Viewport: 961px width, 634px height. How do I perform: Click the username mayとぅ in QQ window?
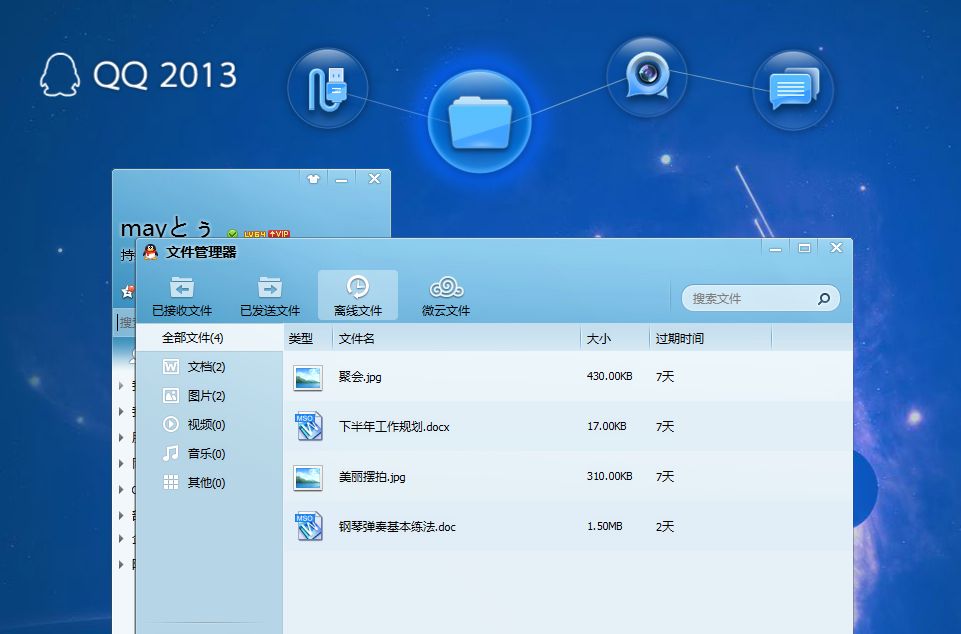click(x=166, y=228)
